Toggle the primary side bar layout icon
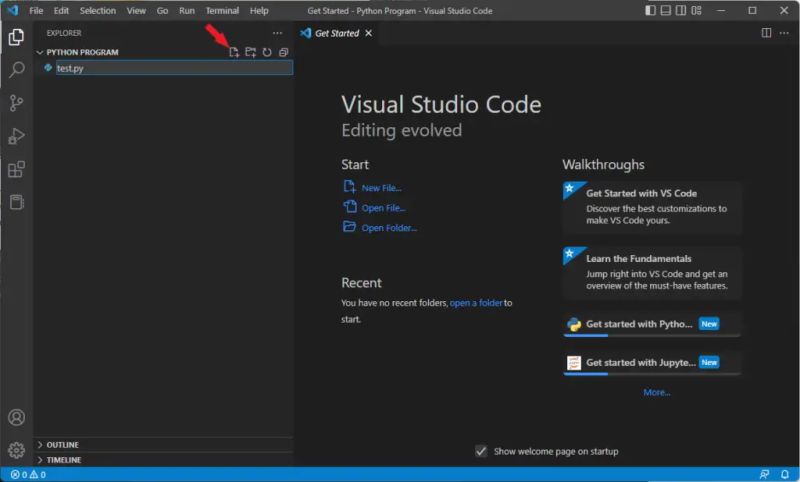800x482 pixels. coord(651,10)
